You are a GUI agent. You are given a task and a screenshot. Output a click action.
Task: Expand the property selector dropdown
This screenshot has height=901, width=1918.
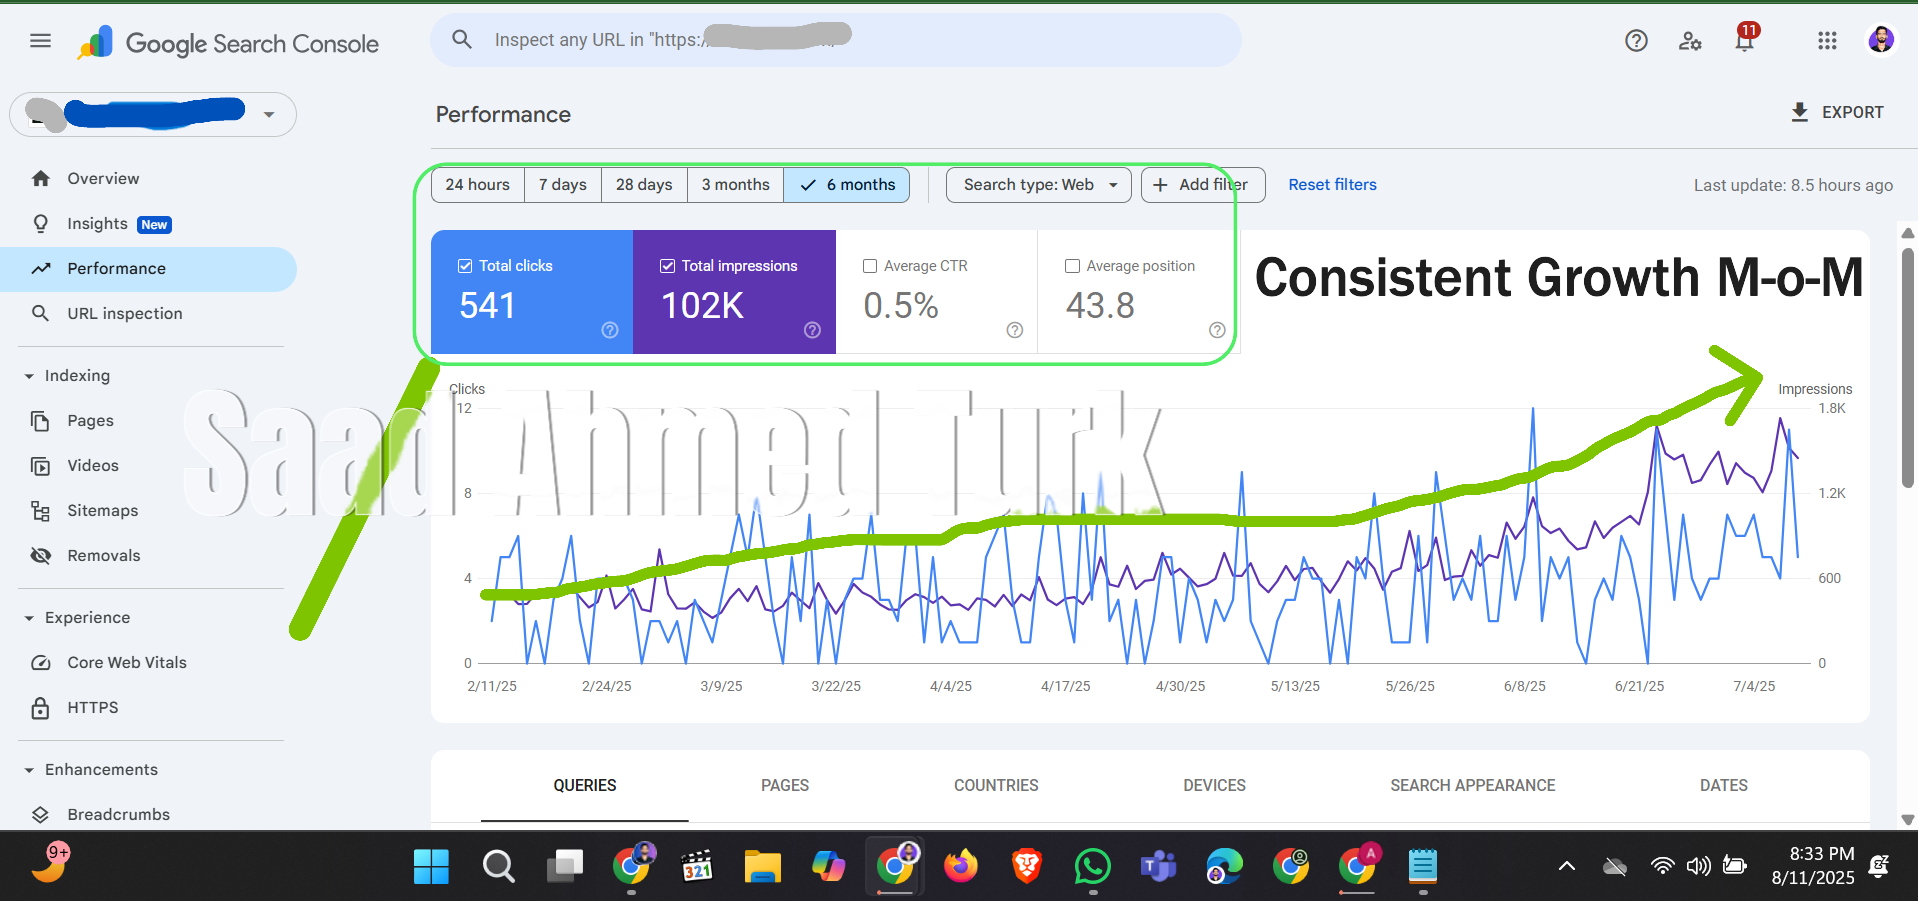(269, 115)
